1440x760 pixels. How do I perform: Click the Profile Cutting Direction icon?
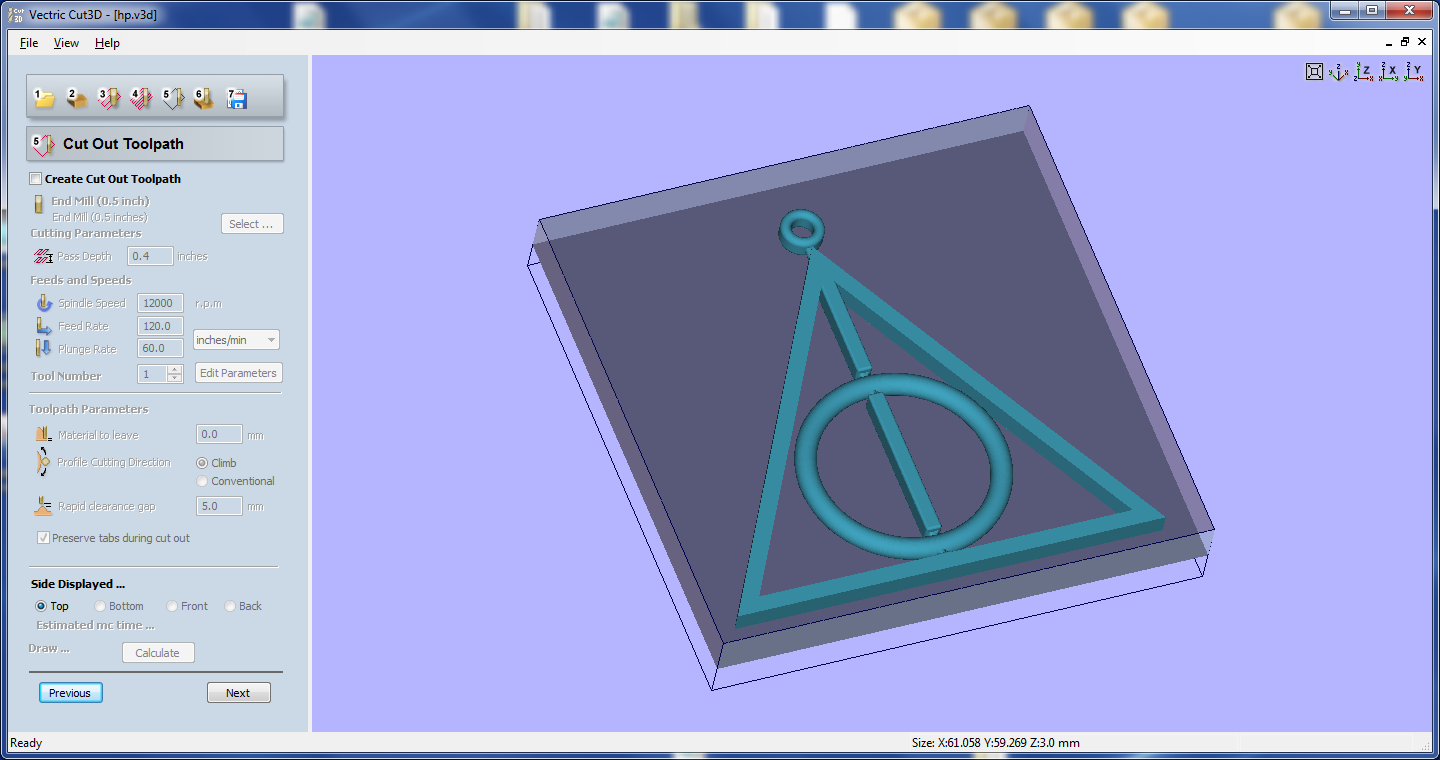pyautogui.click(x=42, y=463)
